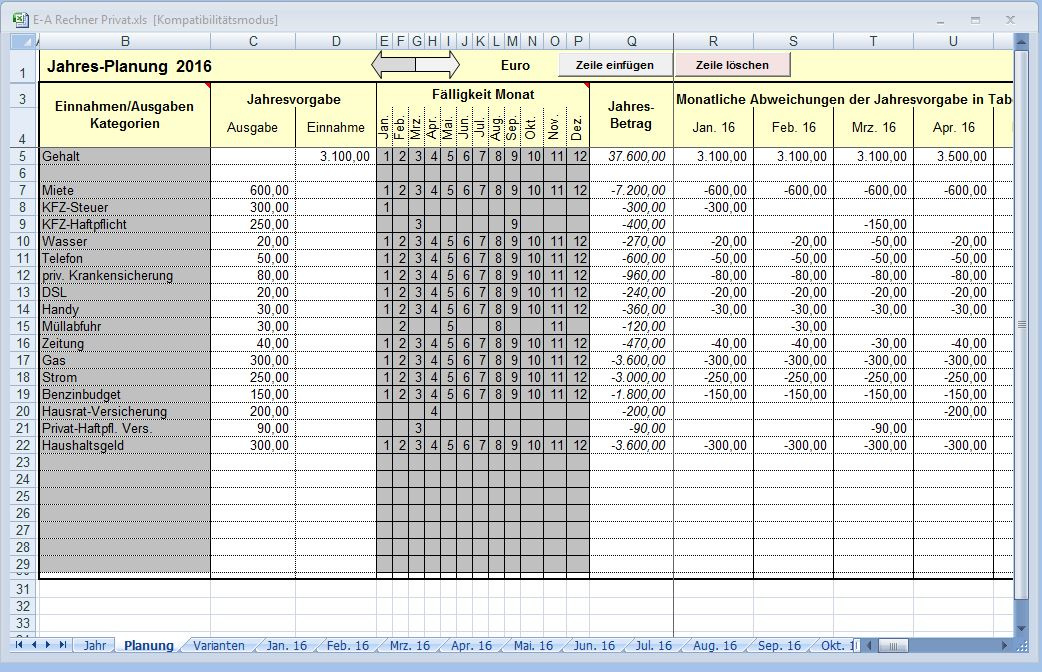Select row 7 header for Miete
Screen dimensions: 1042x672
tap(23, 190)
